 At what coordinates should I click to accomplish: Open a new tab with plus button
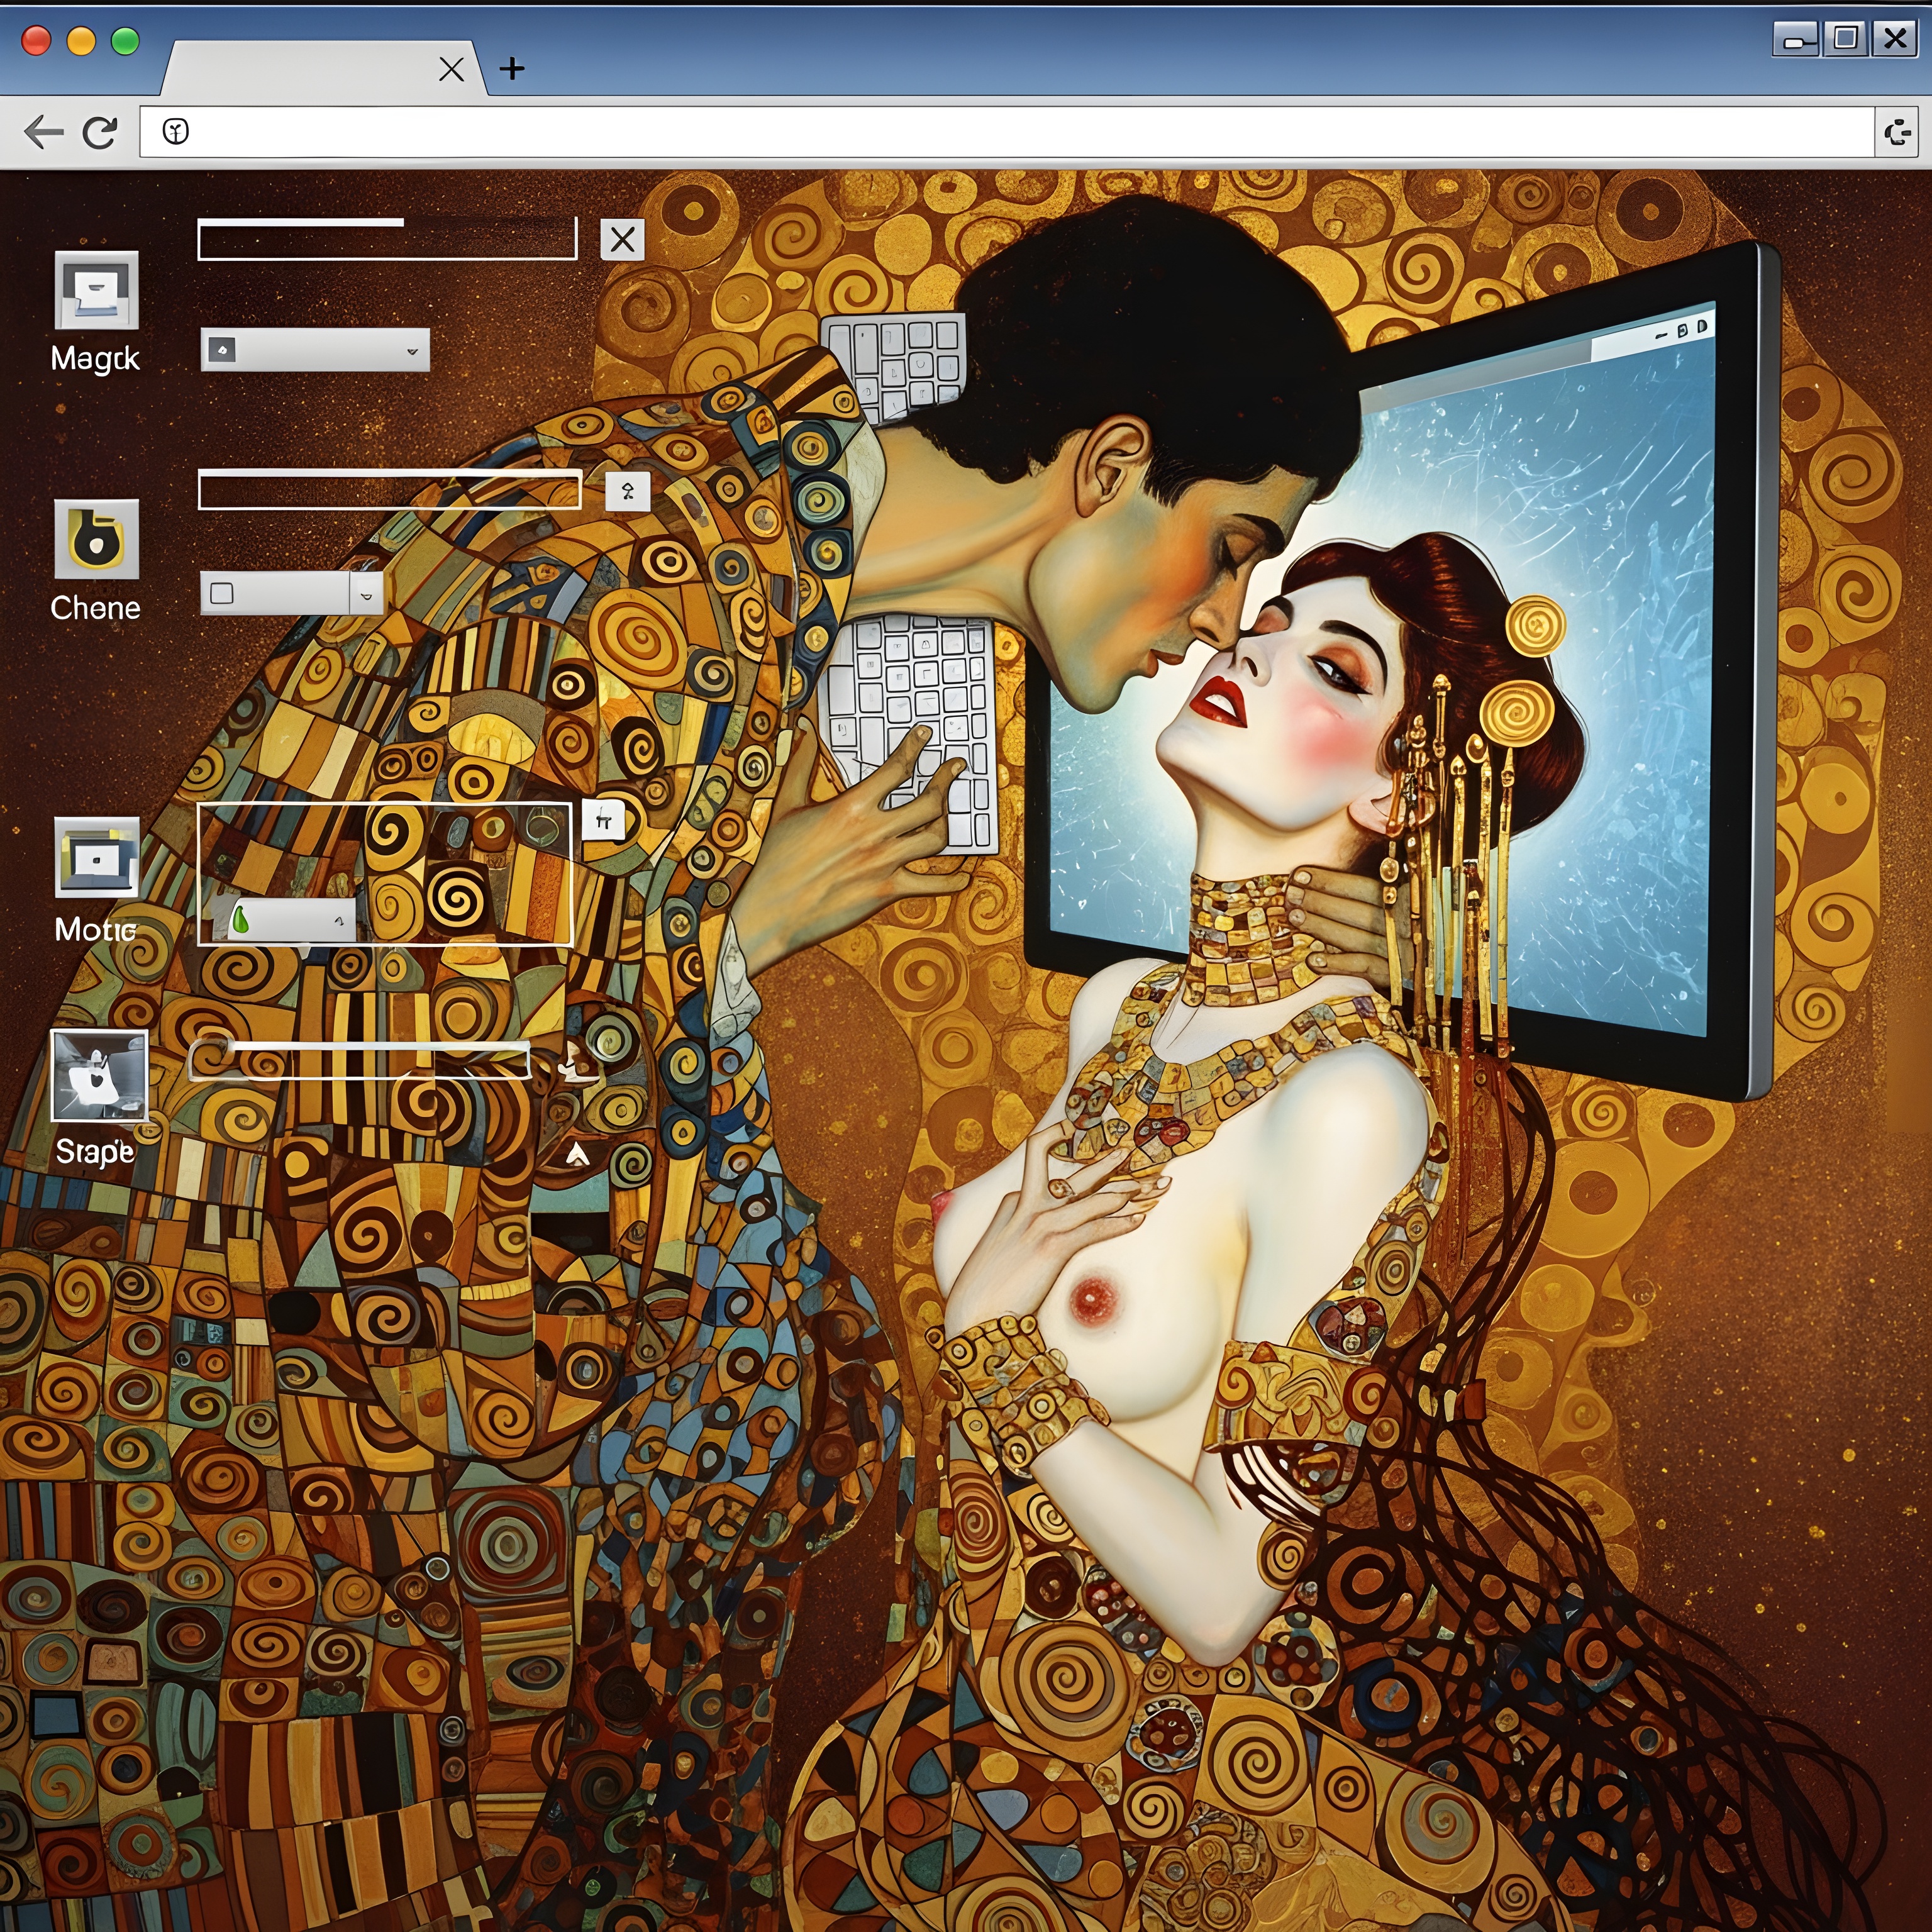tap(512, 69)
